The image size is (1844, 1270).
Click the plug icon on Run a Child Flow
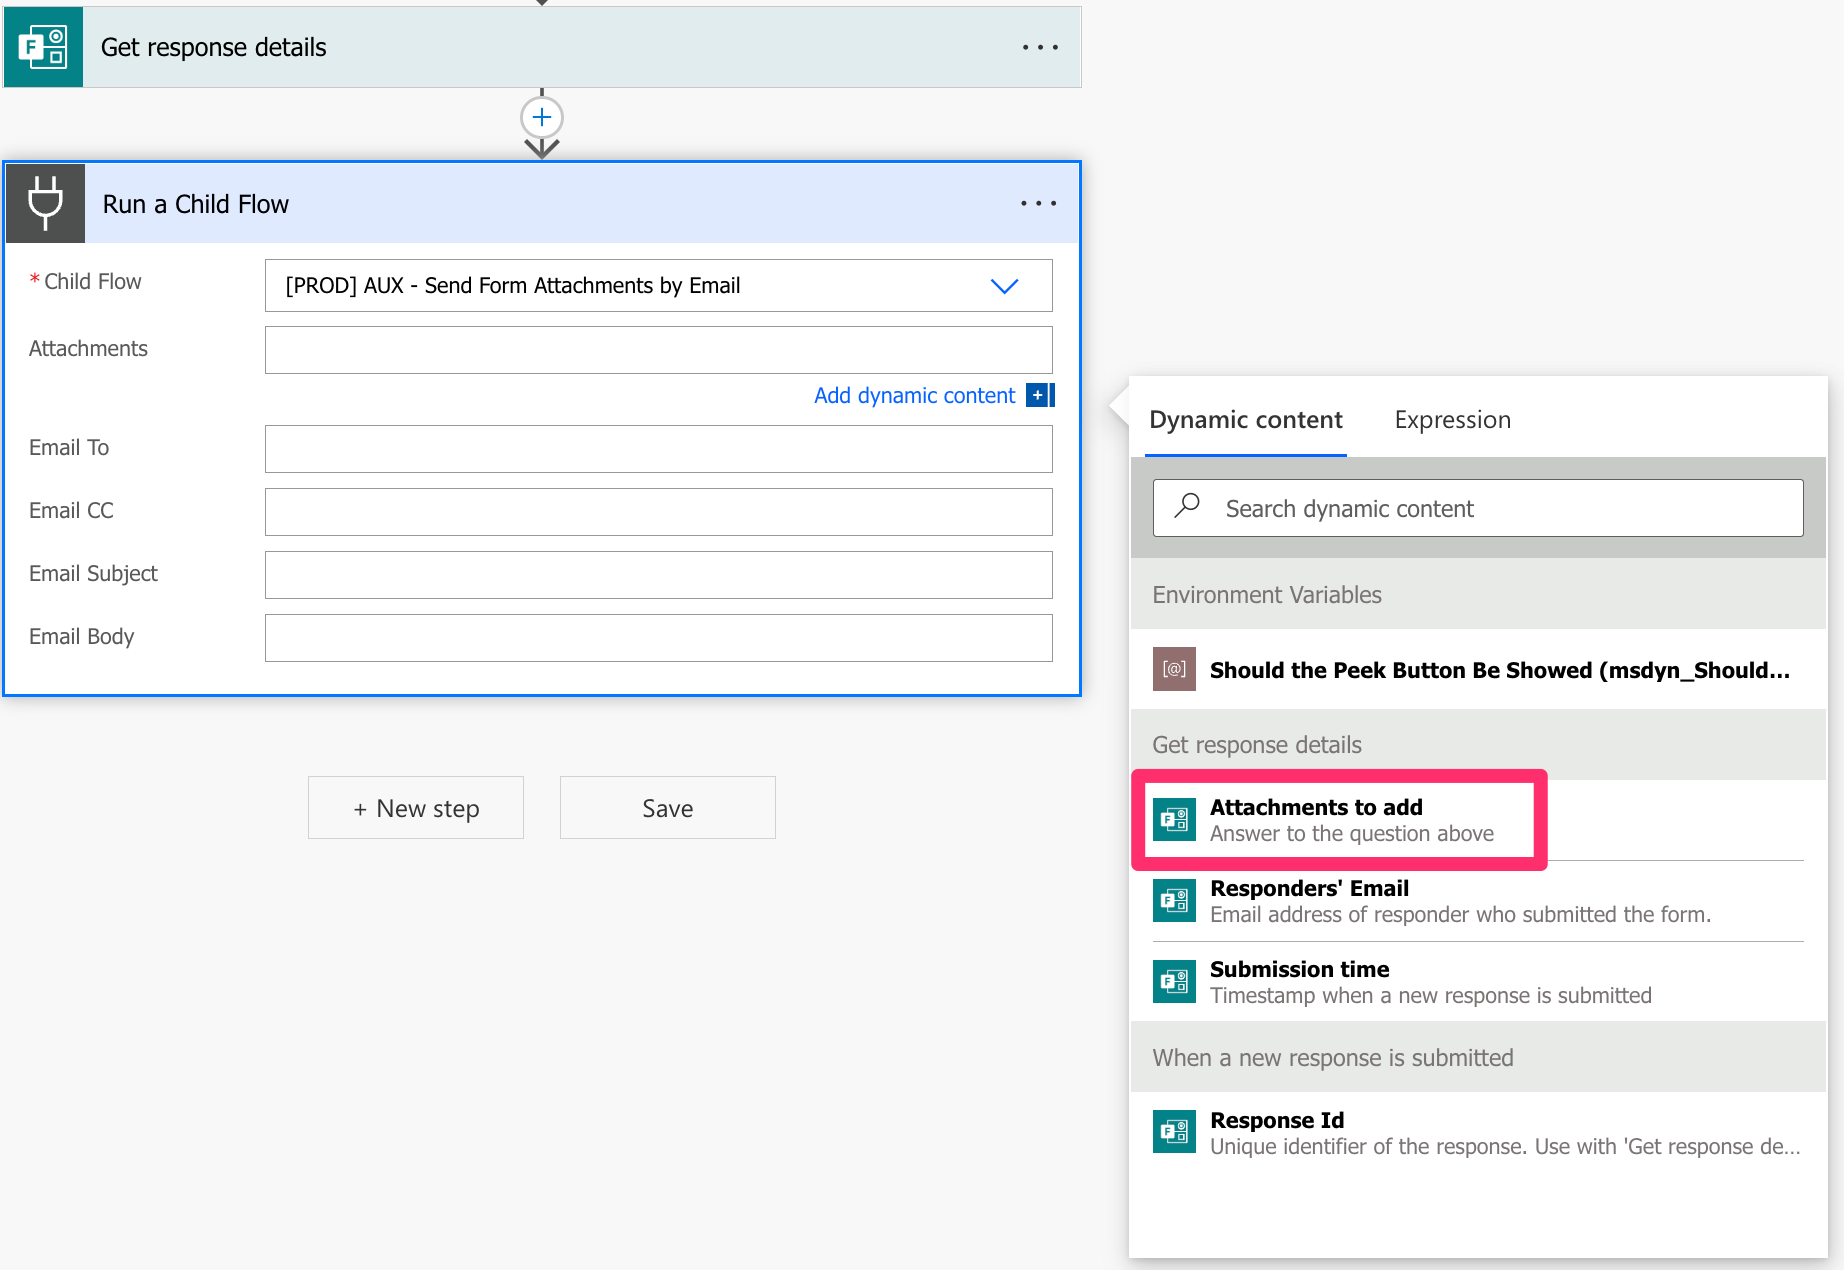[x=45, y=203]
